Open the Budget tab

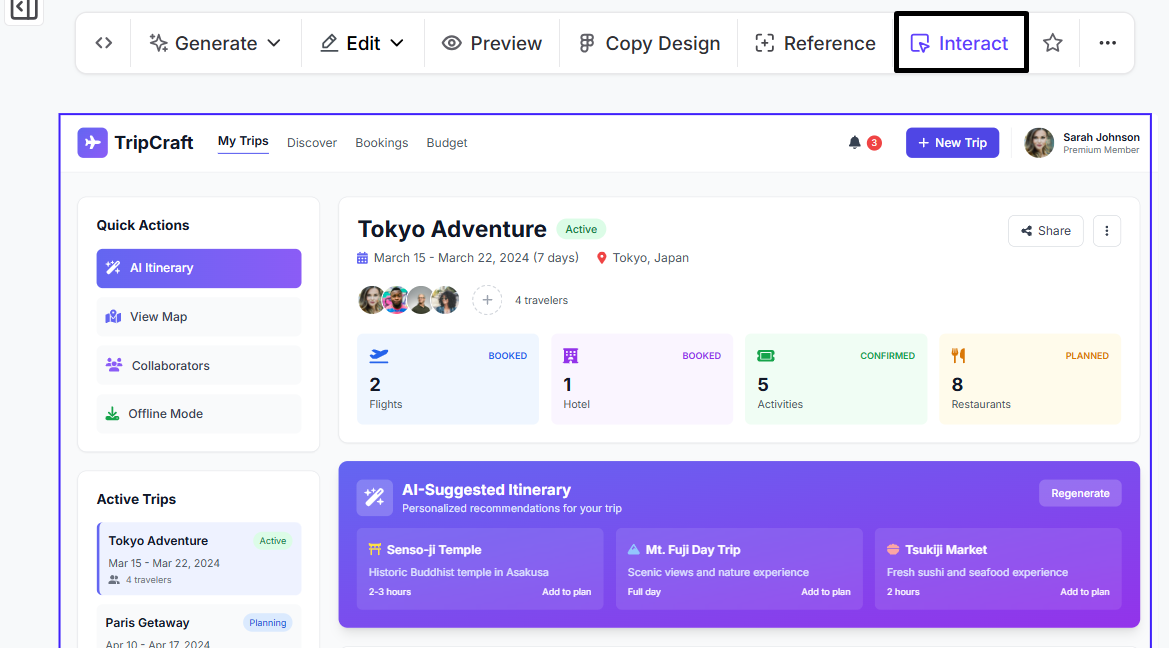click(x=447, y=143)
